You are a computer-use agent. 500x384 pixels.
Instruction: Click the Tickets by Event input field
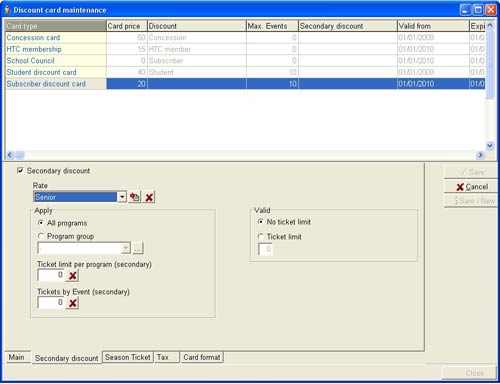[x=51, y=302]
